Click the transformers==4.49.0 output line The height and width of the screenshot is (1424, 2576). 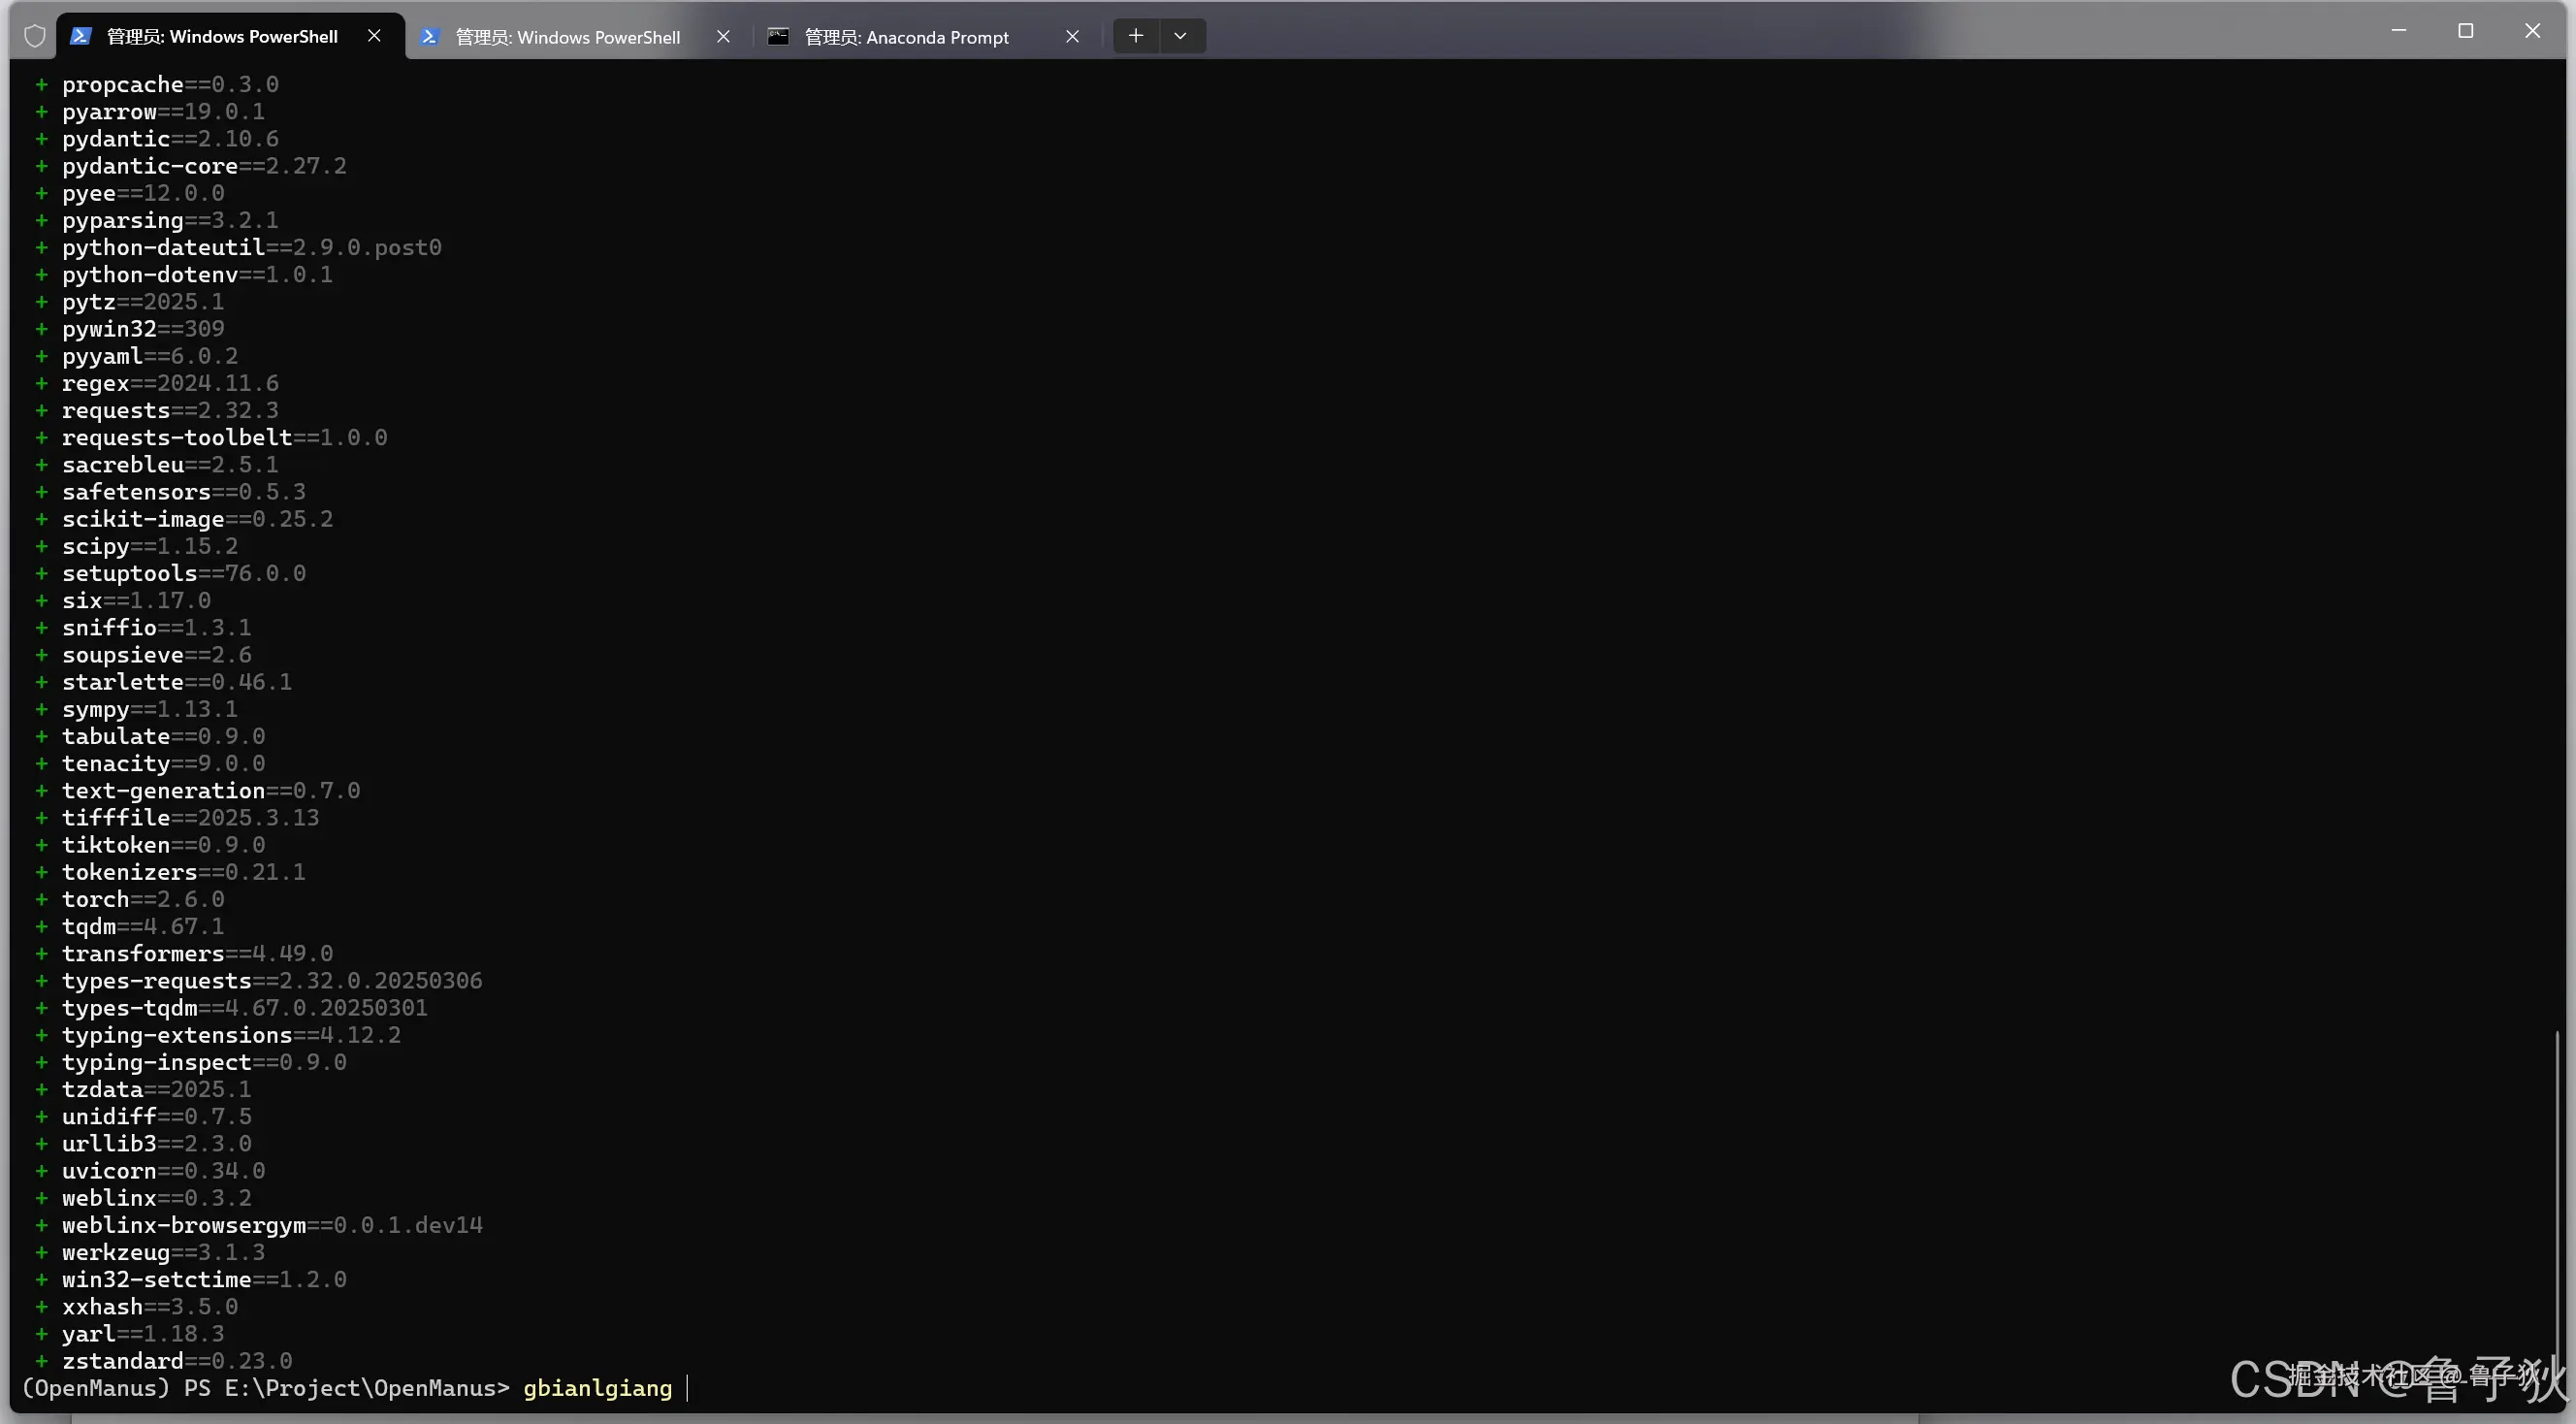pyautogui.click(x=197, y=953)
